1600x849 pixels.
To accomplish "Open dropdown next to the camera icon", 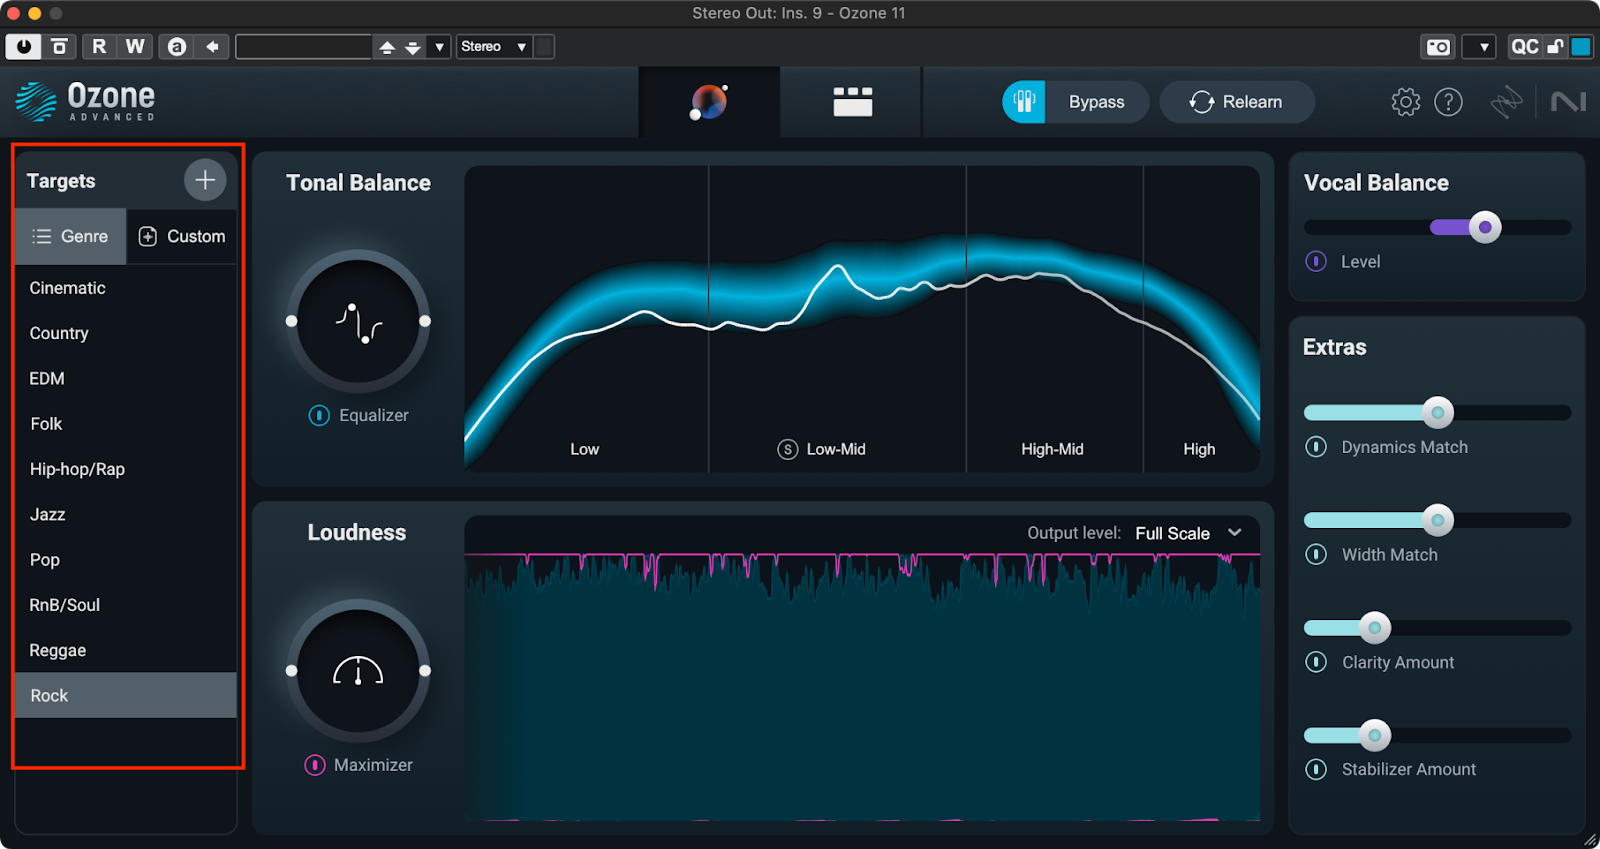I will [1480, 47].
